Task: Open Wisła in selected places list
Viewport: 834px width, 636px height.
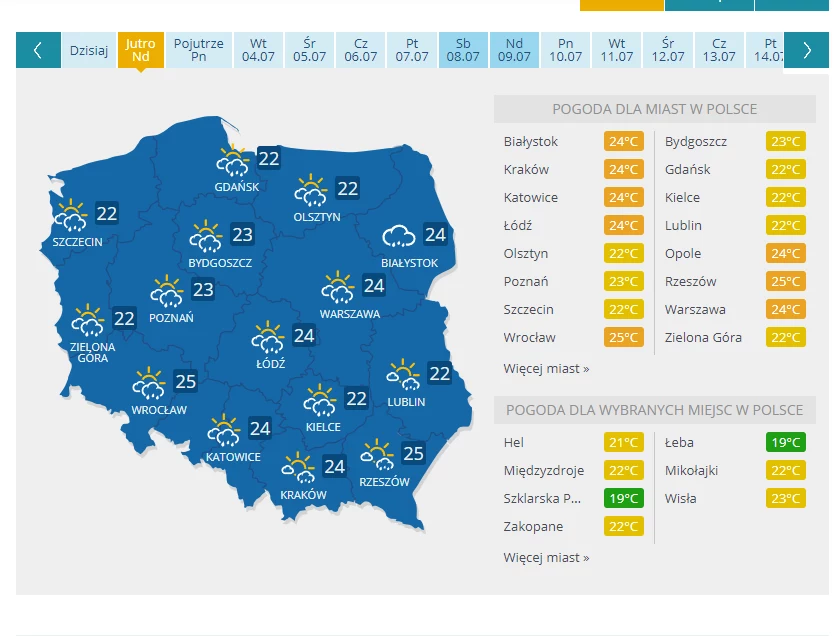Action: click(x=680, y=498)
